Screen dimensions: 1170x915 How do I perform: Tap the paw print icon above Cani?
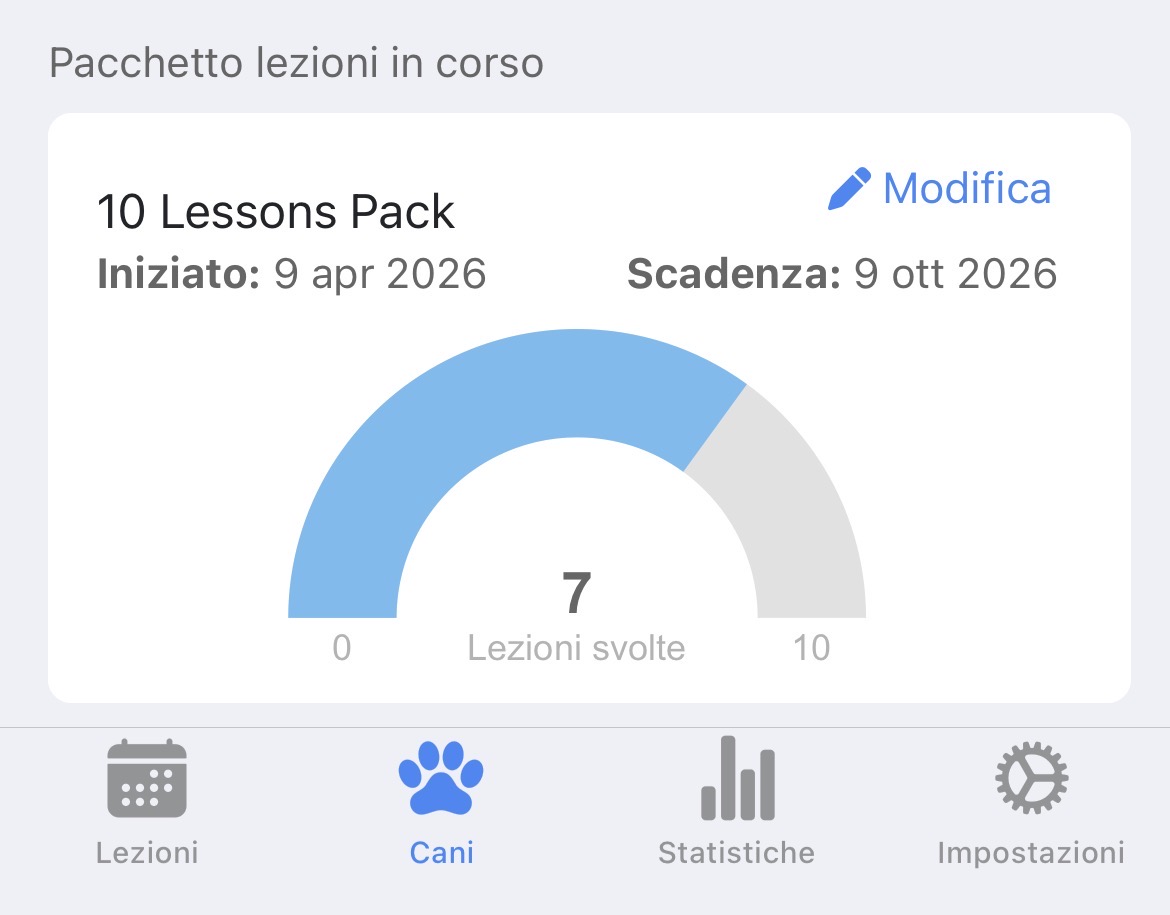click(x=441, y=780)
